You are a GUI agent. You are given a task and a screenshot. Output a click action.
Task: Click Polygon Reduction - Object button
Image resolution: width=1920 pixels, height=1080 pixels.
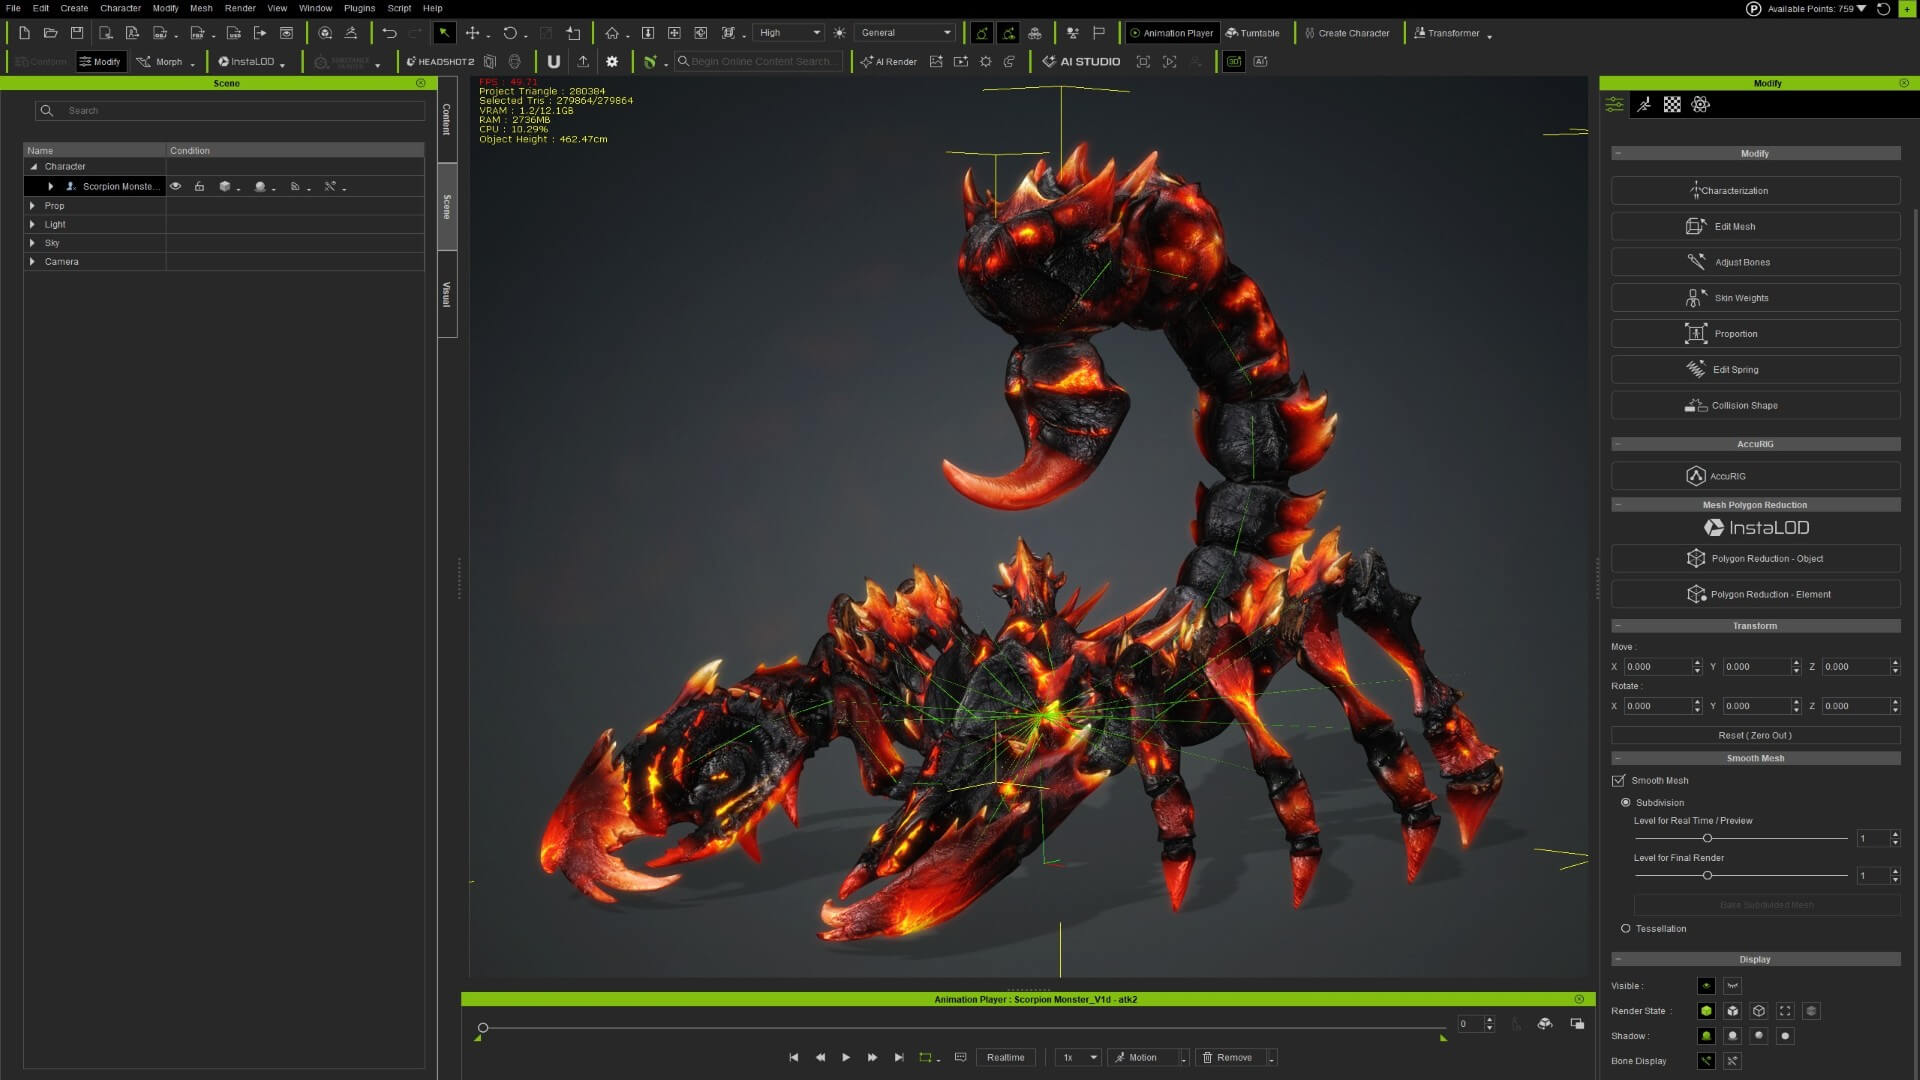(x=1755, y=559)
